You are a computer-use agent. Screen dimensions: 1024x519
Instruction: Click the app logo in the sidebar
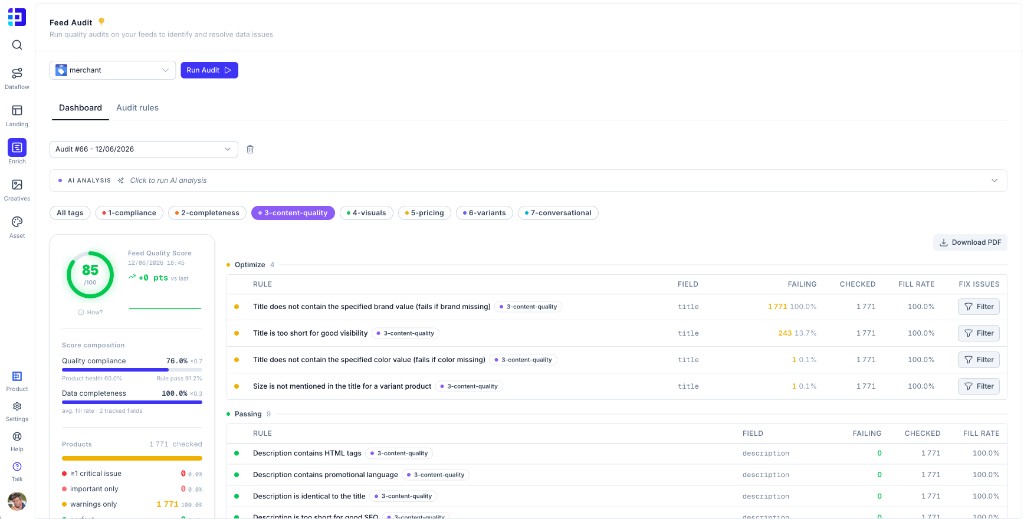tap(17, 17)
